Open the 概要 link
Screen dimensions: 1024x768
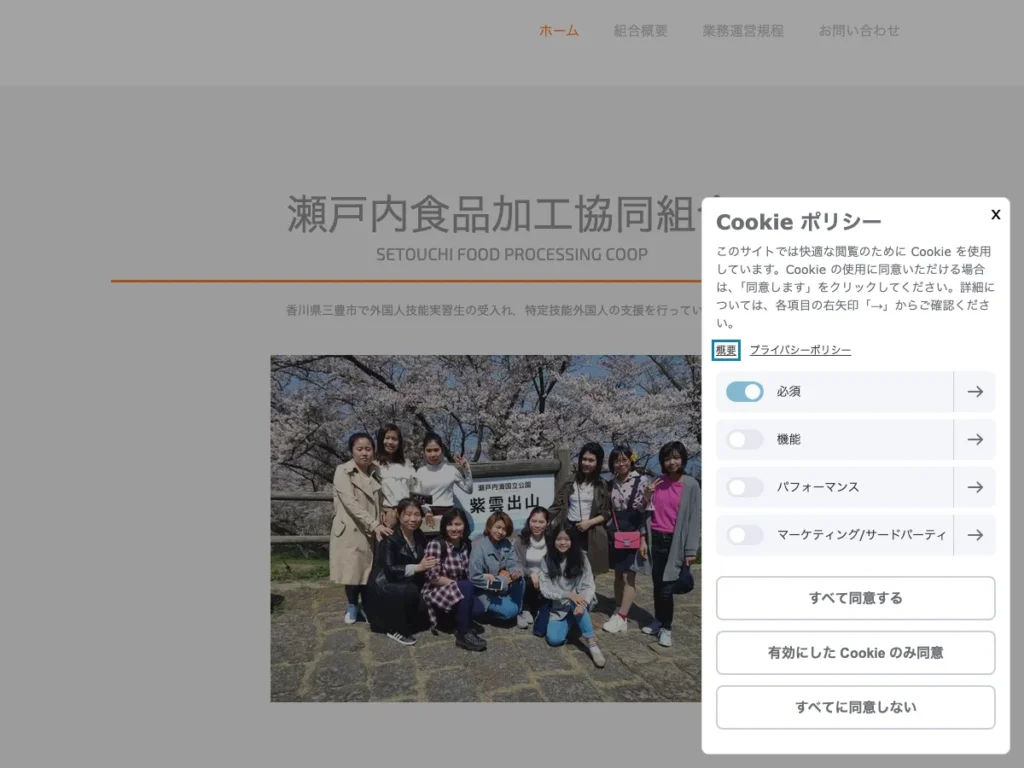click(726, 350)
